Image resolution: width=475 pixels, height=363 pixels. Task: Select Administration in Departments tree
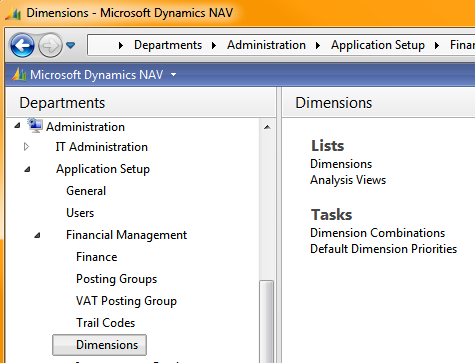pos(85,127)
